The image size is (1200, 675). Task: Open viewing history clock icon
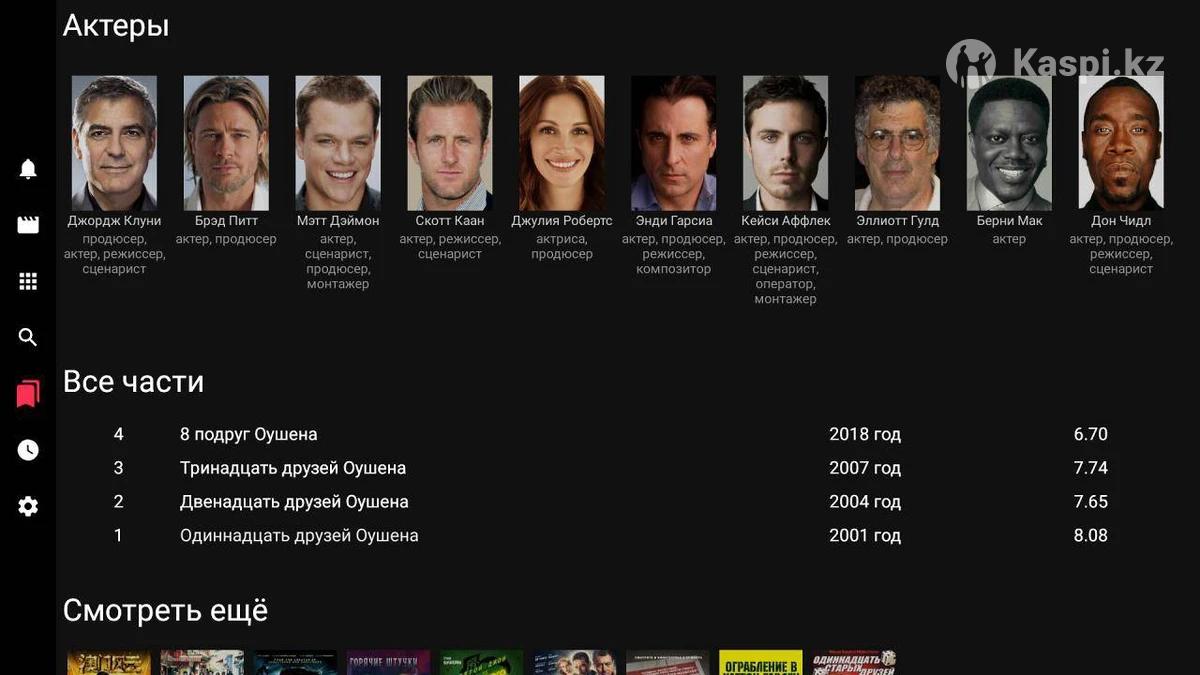(x=28, y=450)
